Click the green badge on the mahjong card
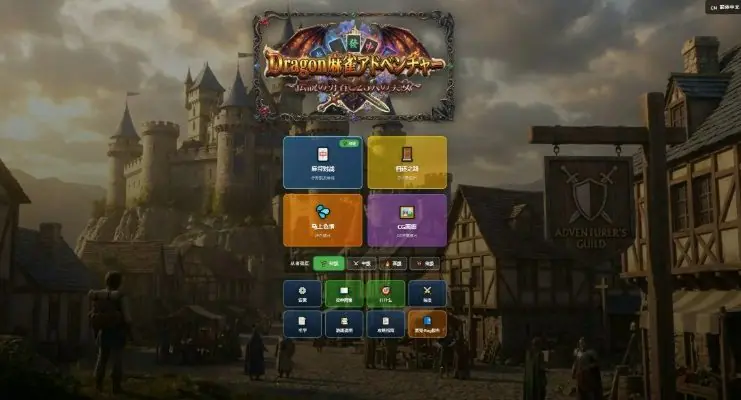This screenshot has width=741, height=400. (350, 143)
